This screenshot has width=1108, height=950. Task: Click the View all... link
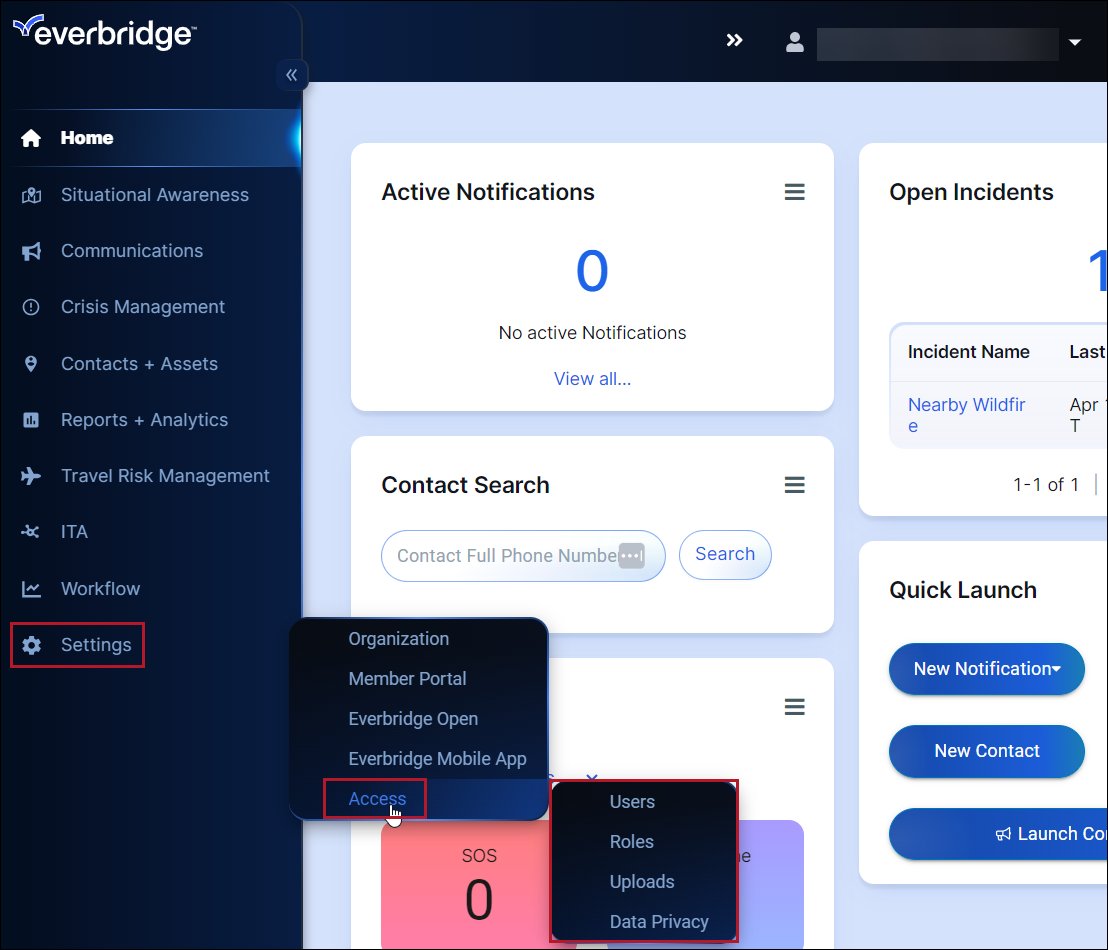click(592, 379)
